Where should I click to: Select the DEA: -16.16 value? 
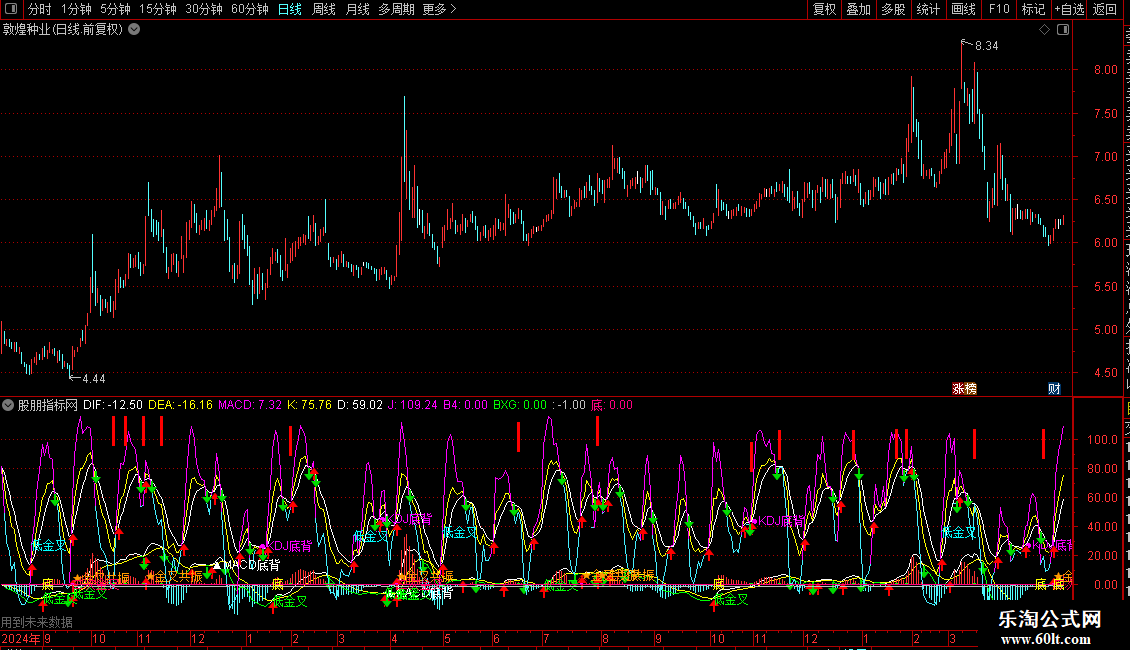tap(180, 405)
